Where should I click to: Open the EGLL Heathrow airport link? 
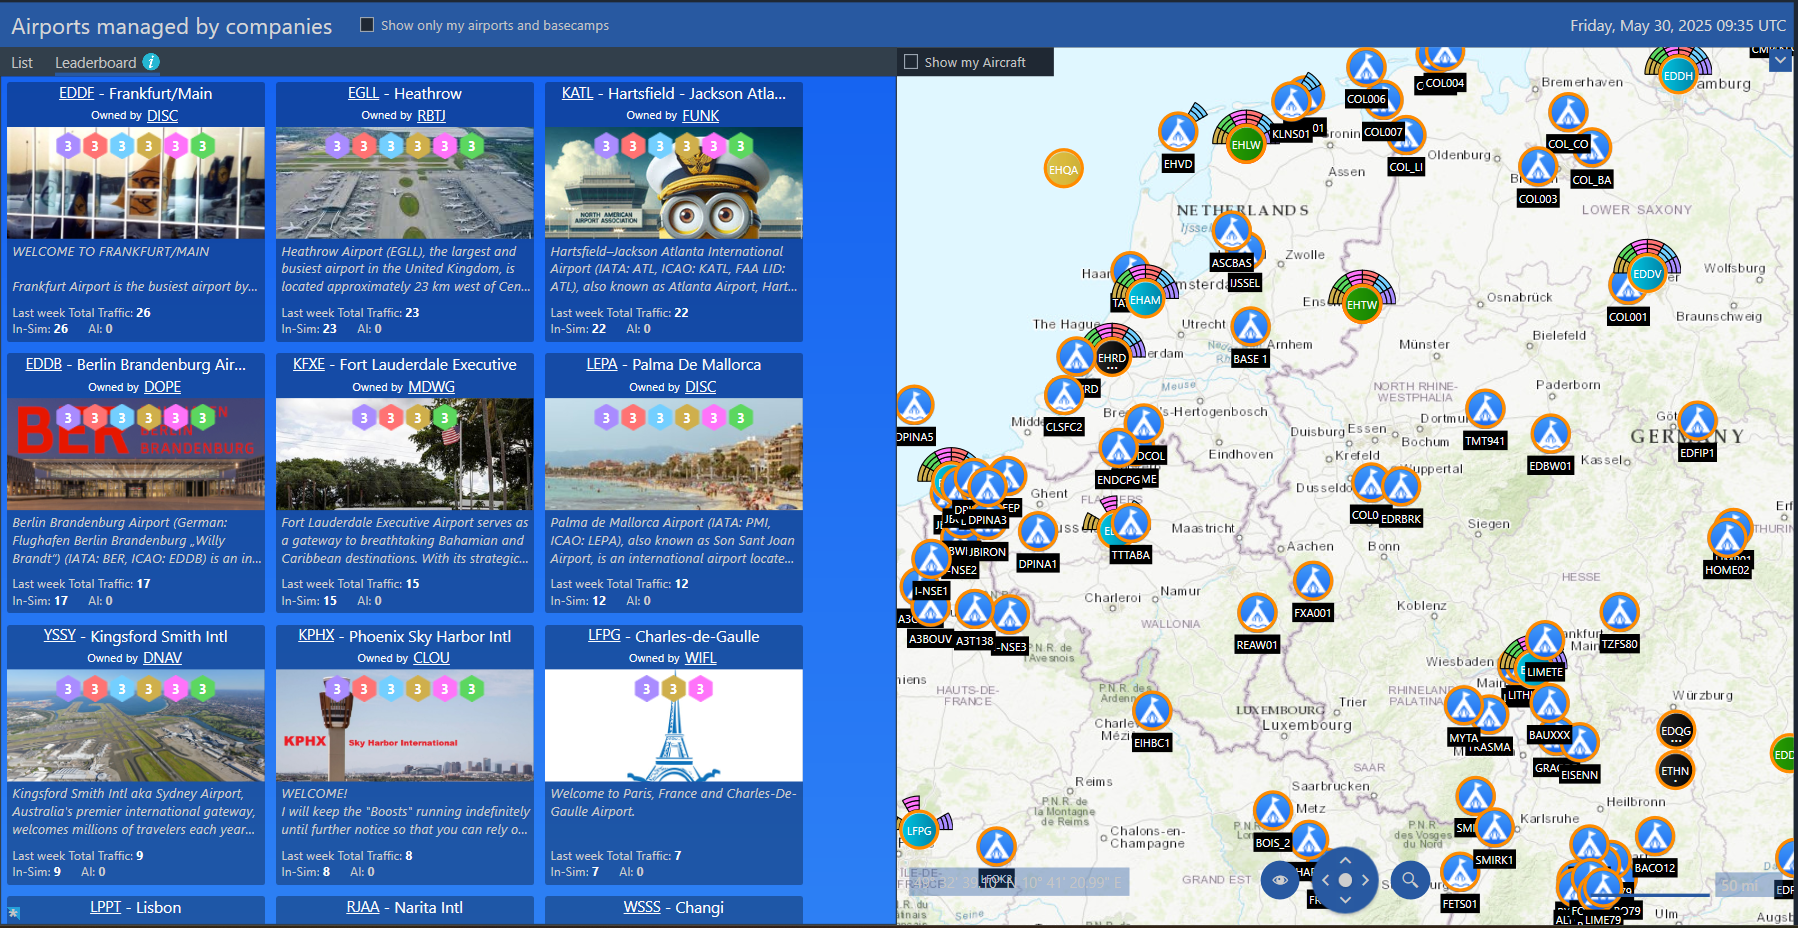(x=363, y=93)
